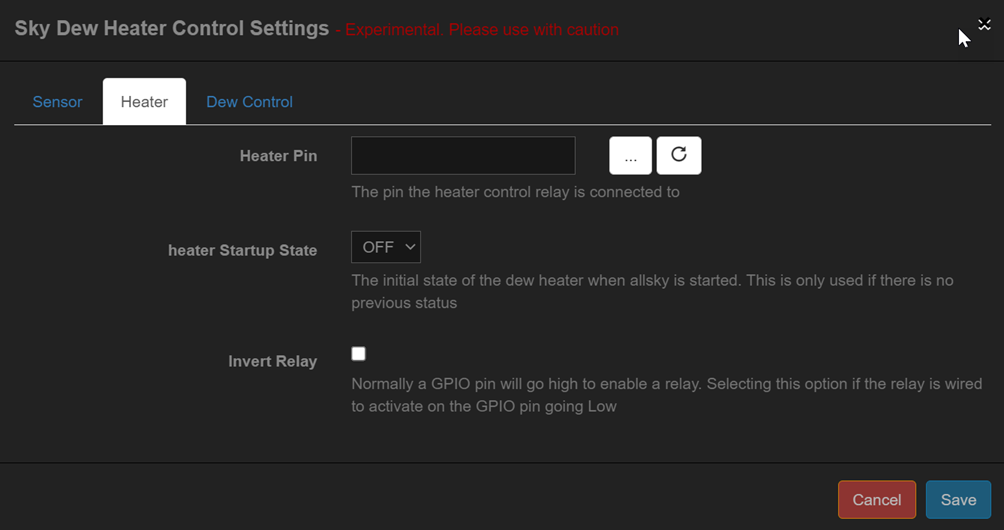1004x530 pixels.
Task: Click the initial dew heater state description
Action: [x=651, y=291]
